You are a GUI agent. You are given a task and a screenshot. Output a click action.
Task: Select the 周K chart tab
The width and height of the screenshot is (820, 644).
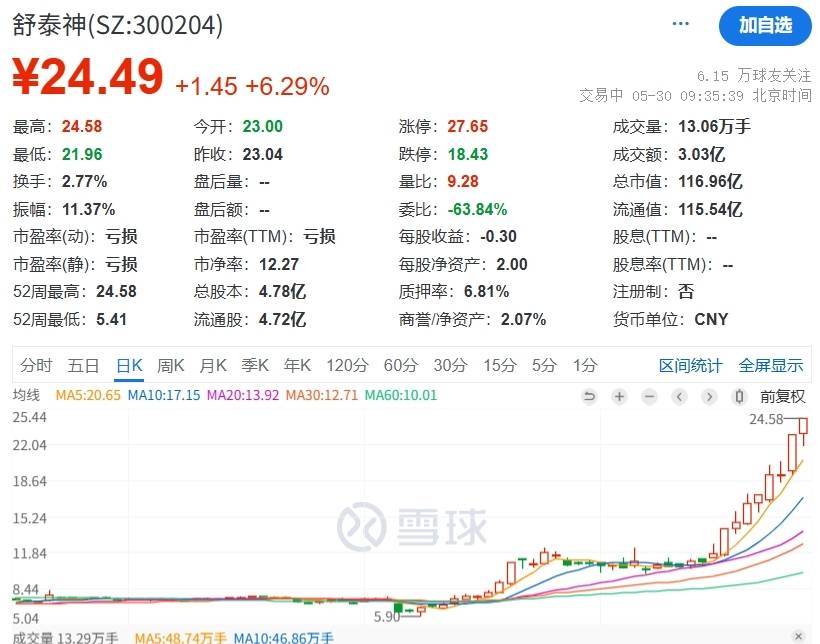tap(170, 365)
